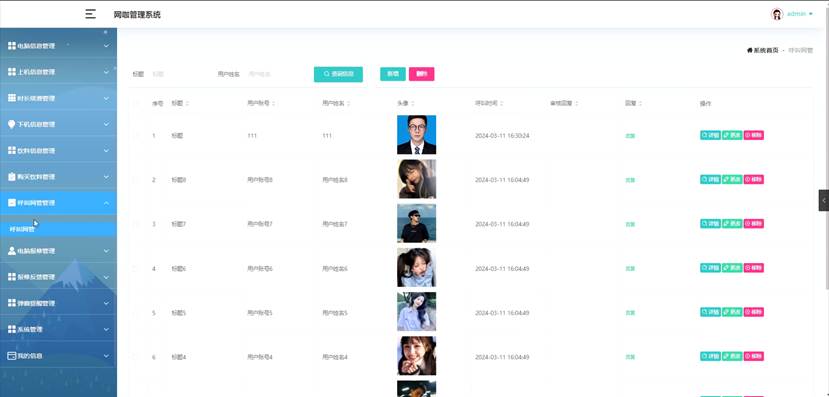Collapse the 呼叫网管管理 menu chevron
The height and width of the screenshot is (397, 829).
point(106,203)
